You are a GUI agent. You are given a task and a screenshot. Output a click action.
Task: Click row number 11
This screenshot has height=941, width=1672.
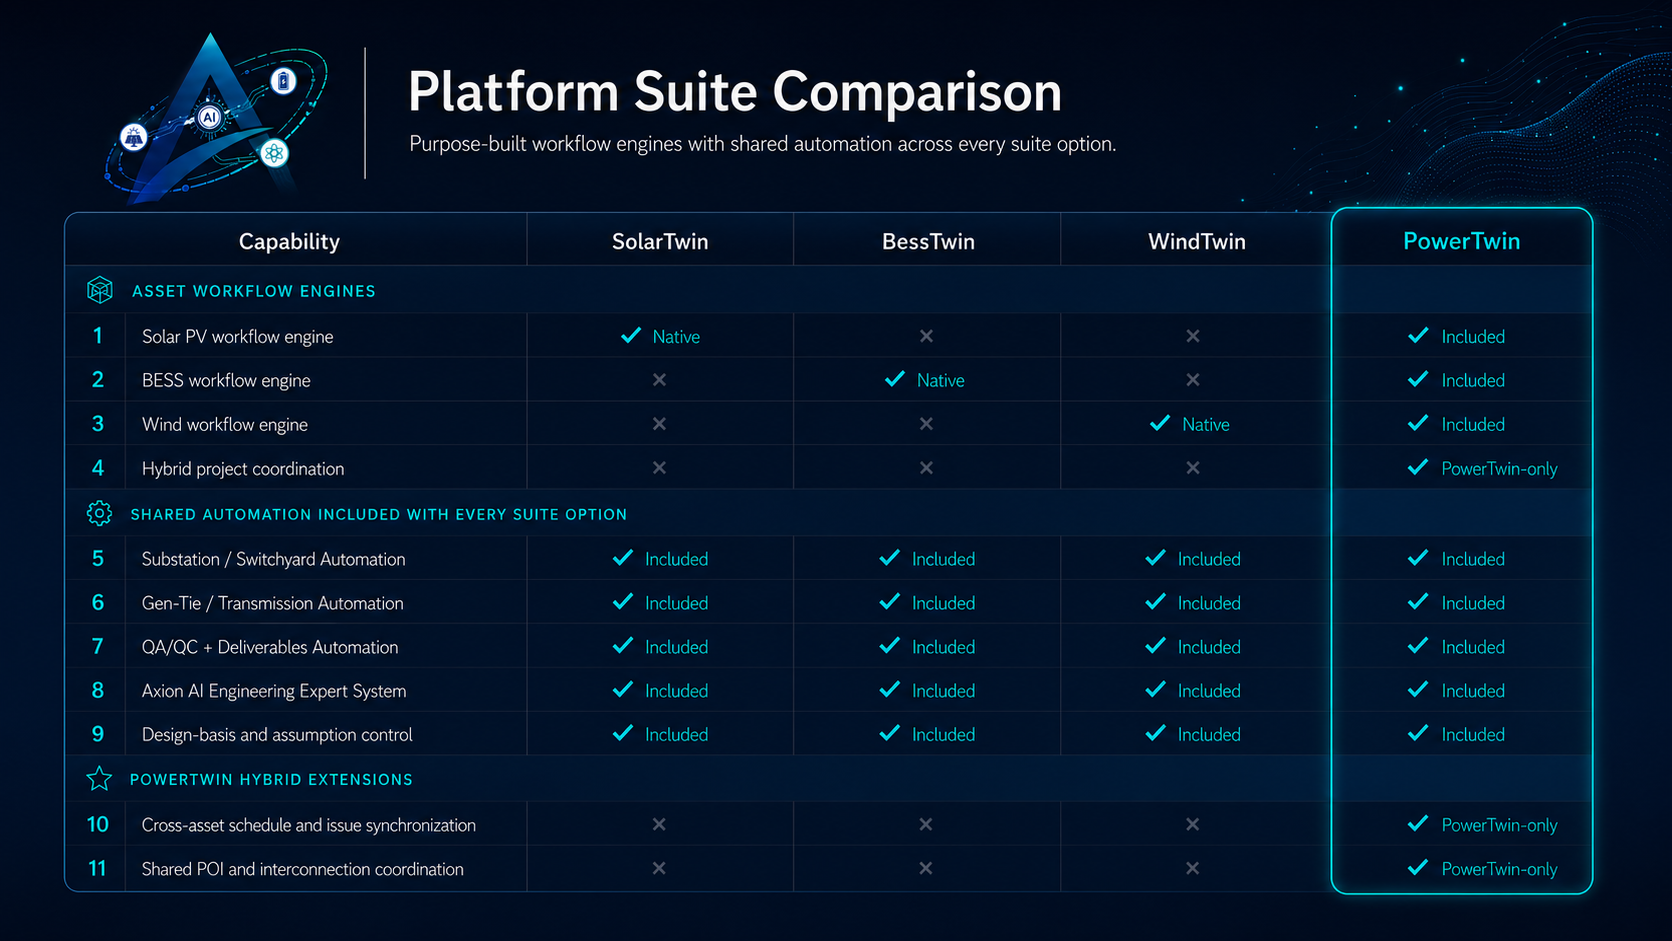[97, 868]
